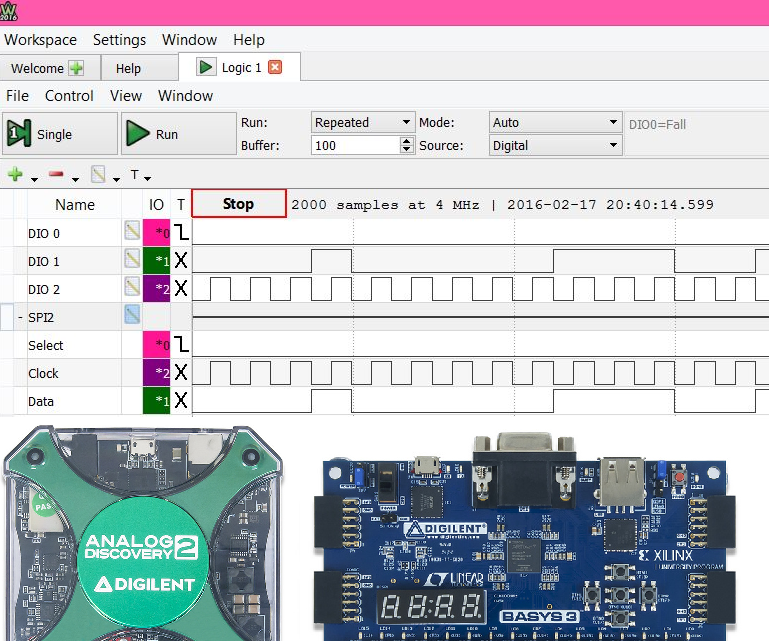Select the DIO 0 signal row
This screenshot has width=769, height=641.
pos(74,233)
